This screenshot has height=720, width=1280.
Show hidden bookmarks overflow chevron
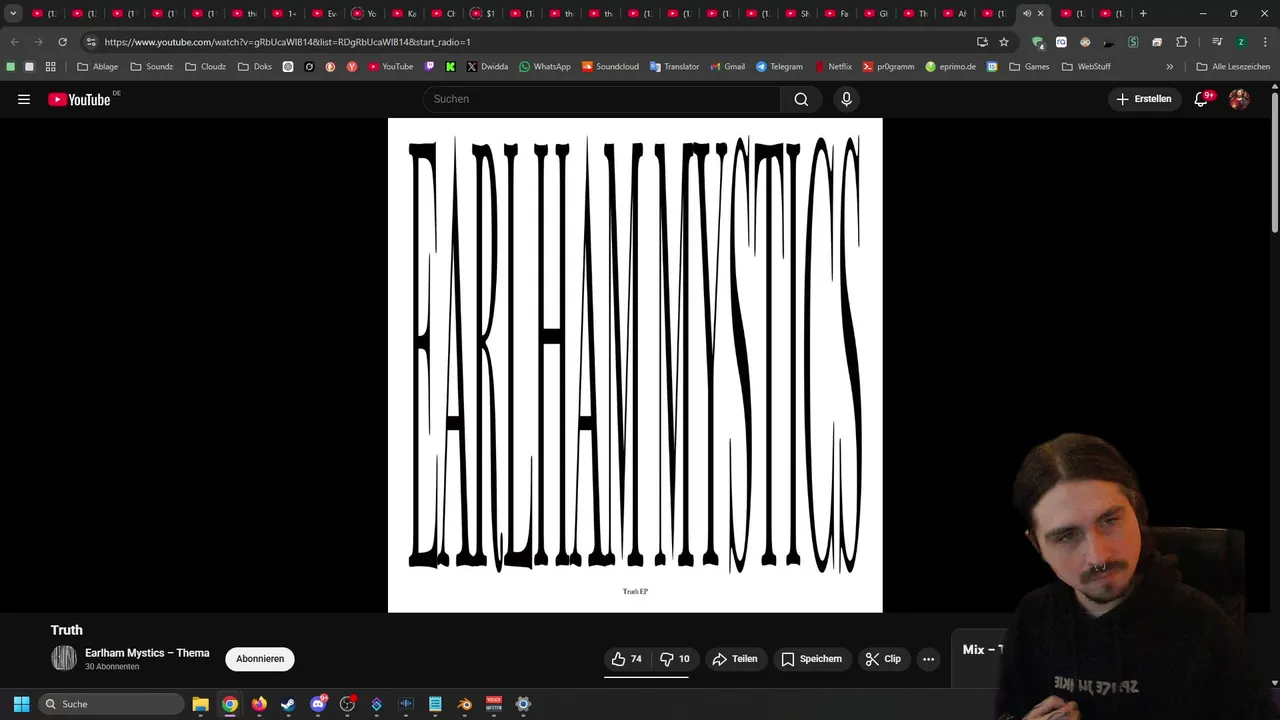tap(1169, 67)
